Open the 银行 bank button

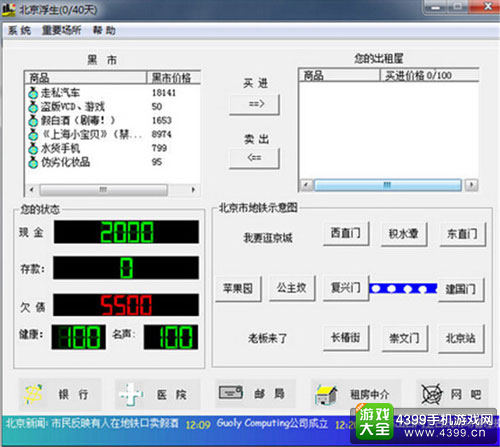(x=60, y=394)
